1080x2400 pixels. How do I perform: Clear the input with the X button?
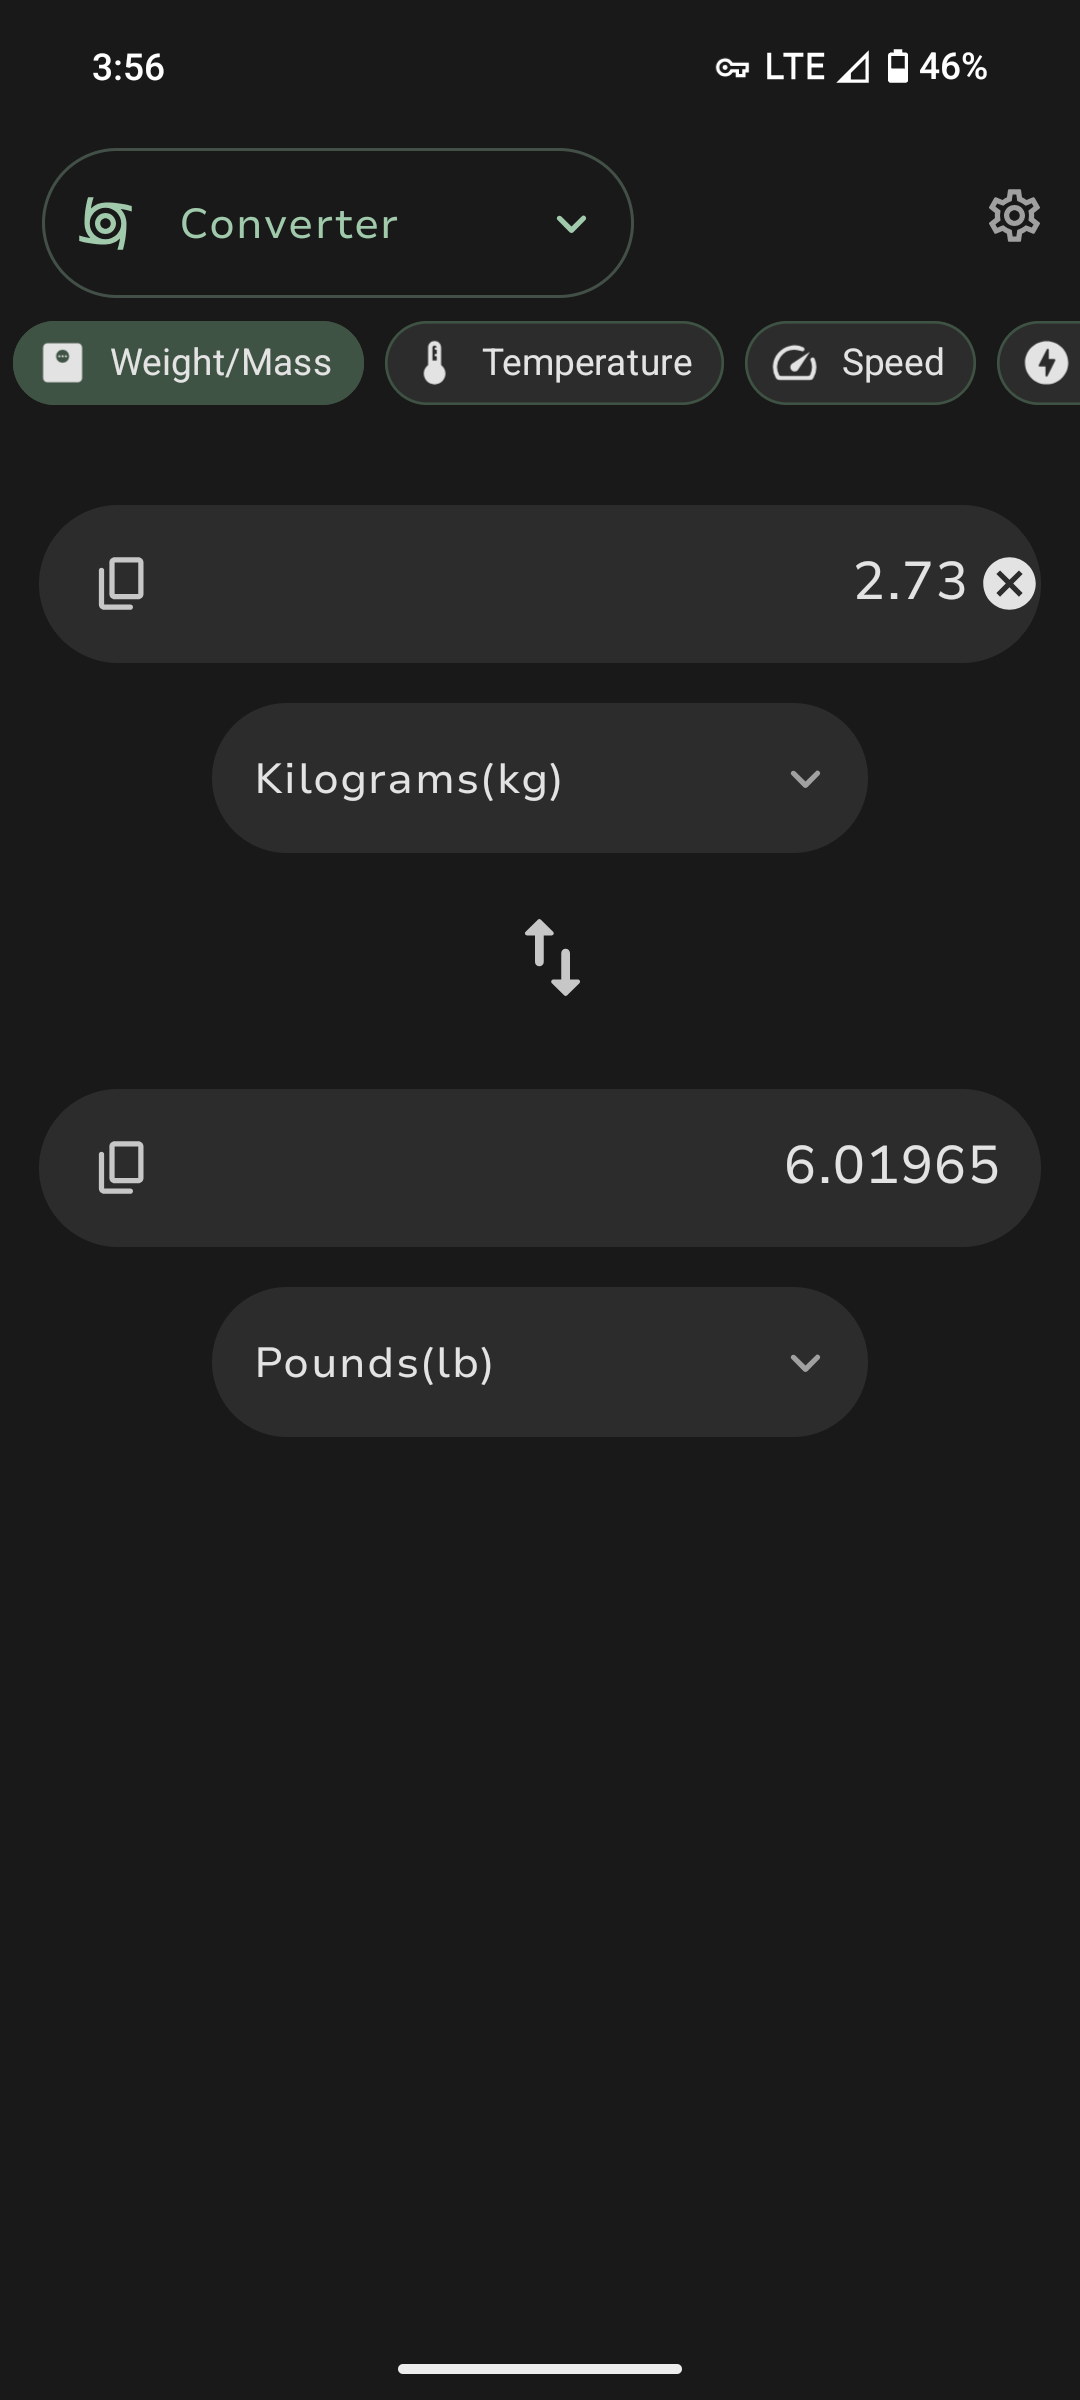coord(1009,583)
